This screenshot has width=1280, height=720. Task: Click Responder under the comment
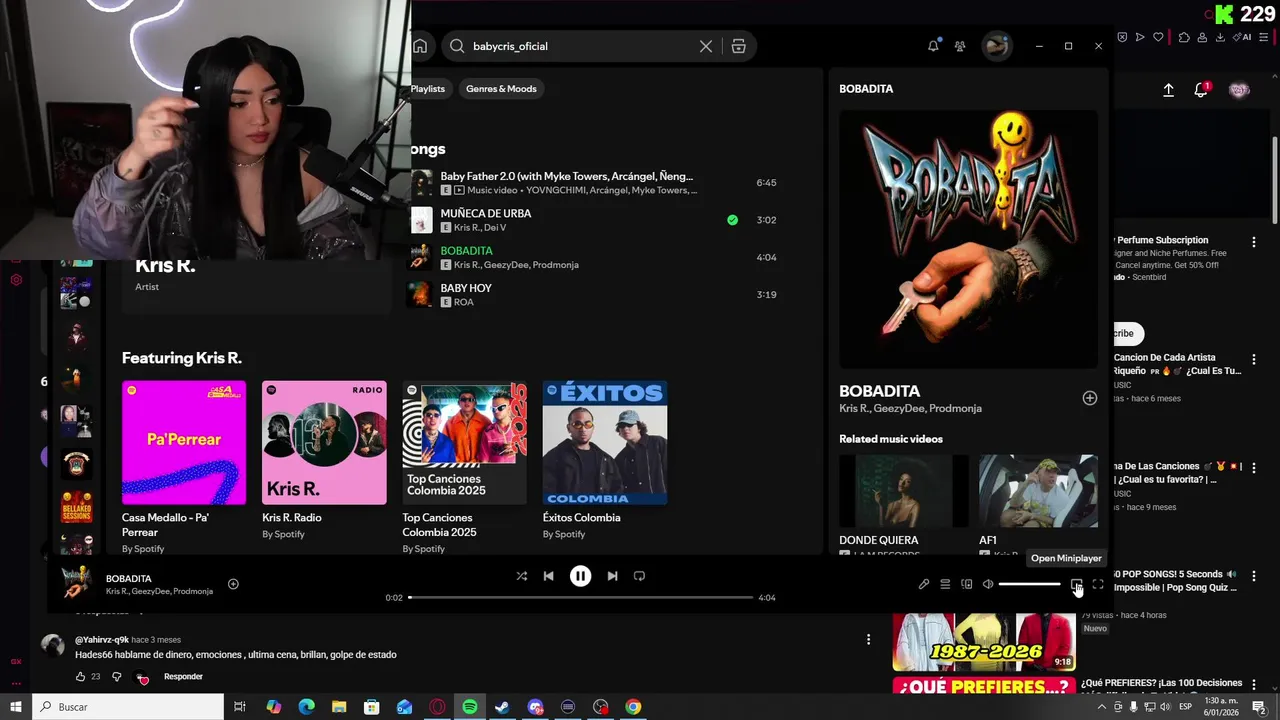tap(183, 677)
